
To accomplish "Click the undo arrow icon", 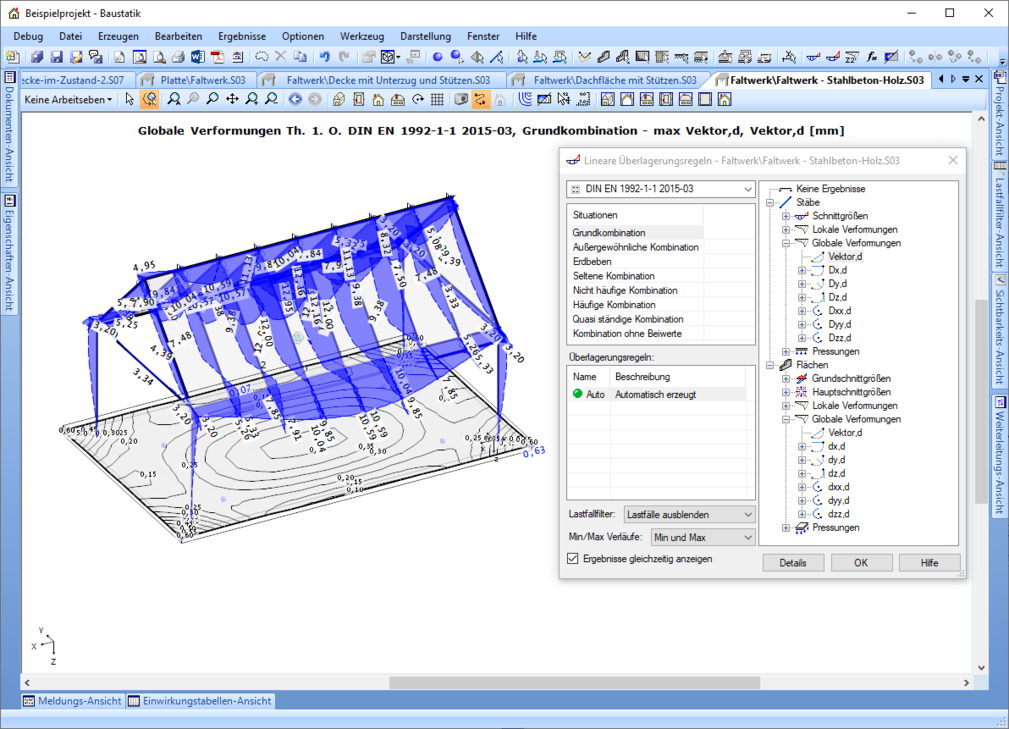I will coord(325,57).
